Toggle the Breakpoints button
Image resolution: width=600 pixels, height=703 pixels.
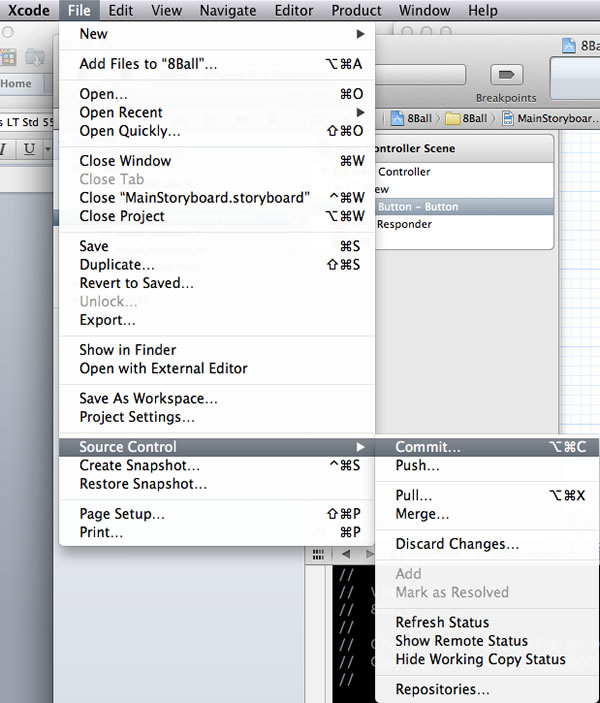[x=506, y=74]
